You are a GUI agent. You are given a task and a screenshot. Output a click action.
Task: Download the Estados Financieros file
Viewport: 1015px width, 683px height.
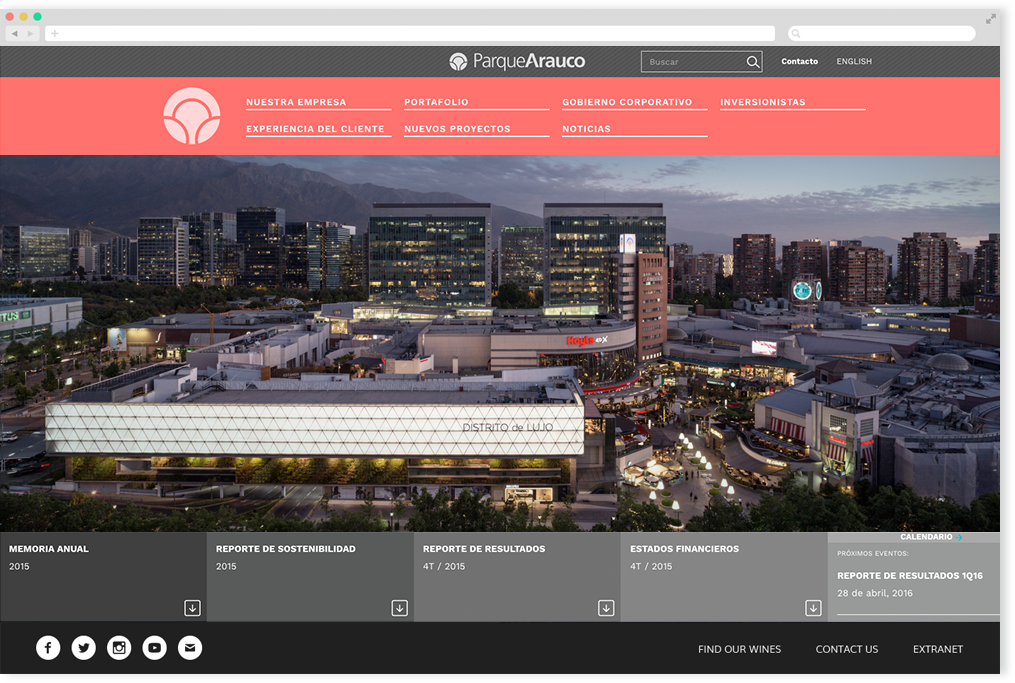813,608
